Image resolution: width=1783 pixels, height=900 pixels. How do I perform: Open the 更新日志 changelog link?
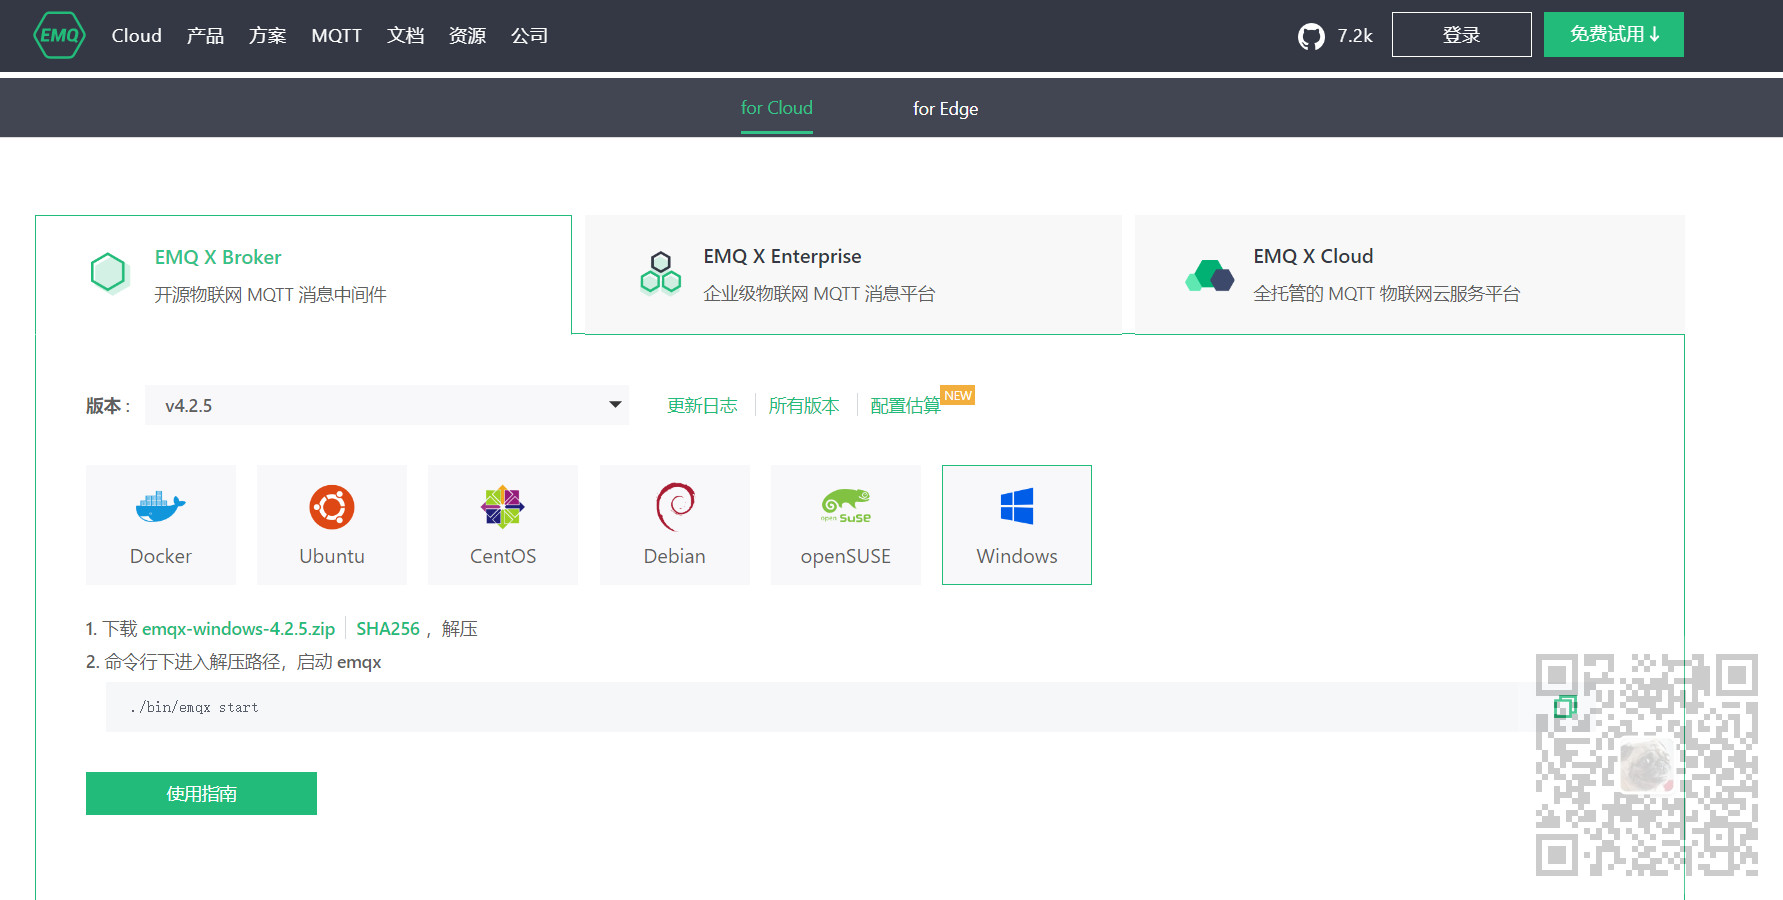pos(702,406)
